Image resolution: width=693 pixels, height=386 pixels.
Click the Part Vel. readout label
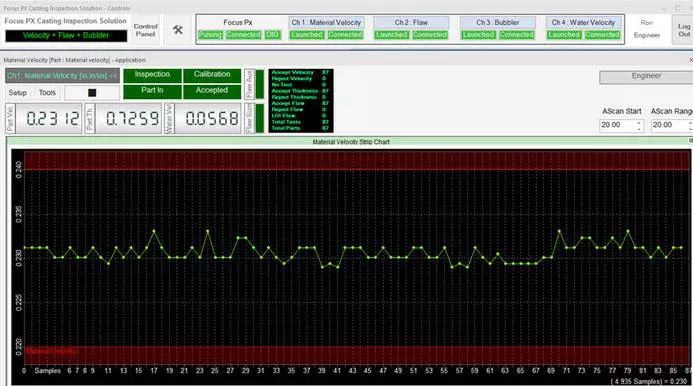pyautogui.click(x=11, y=118)
